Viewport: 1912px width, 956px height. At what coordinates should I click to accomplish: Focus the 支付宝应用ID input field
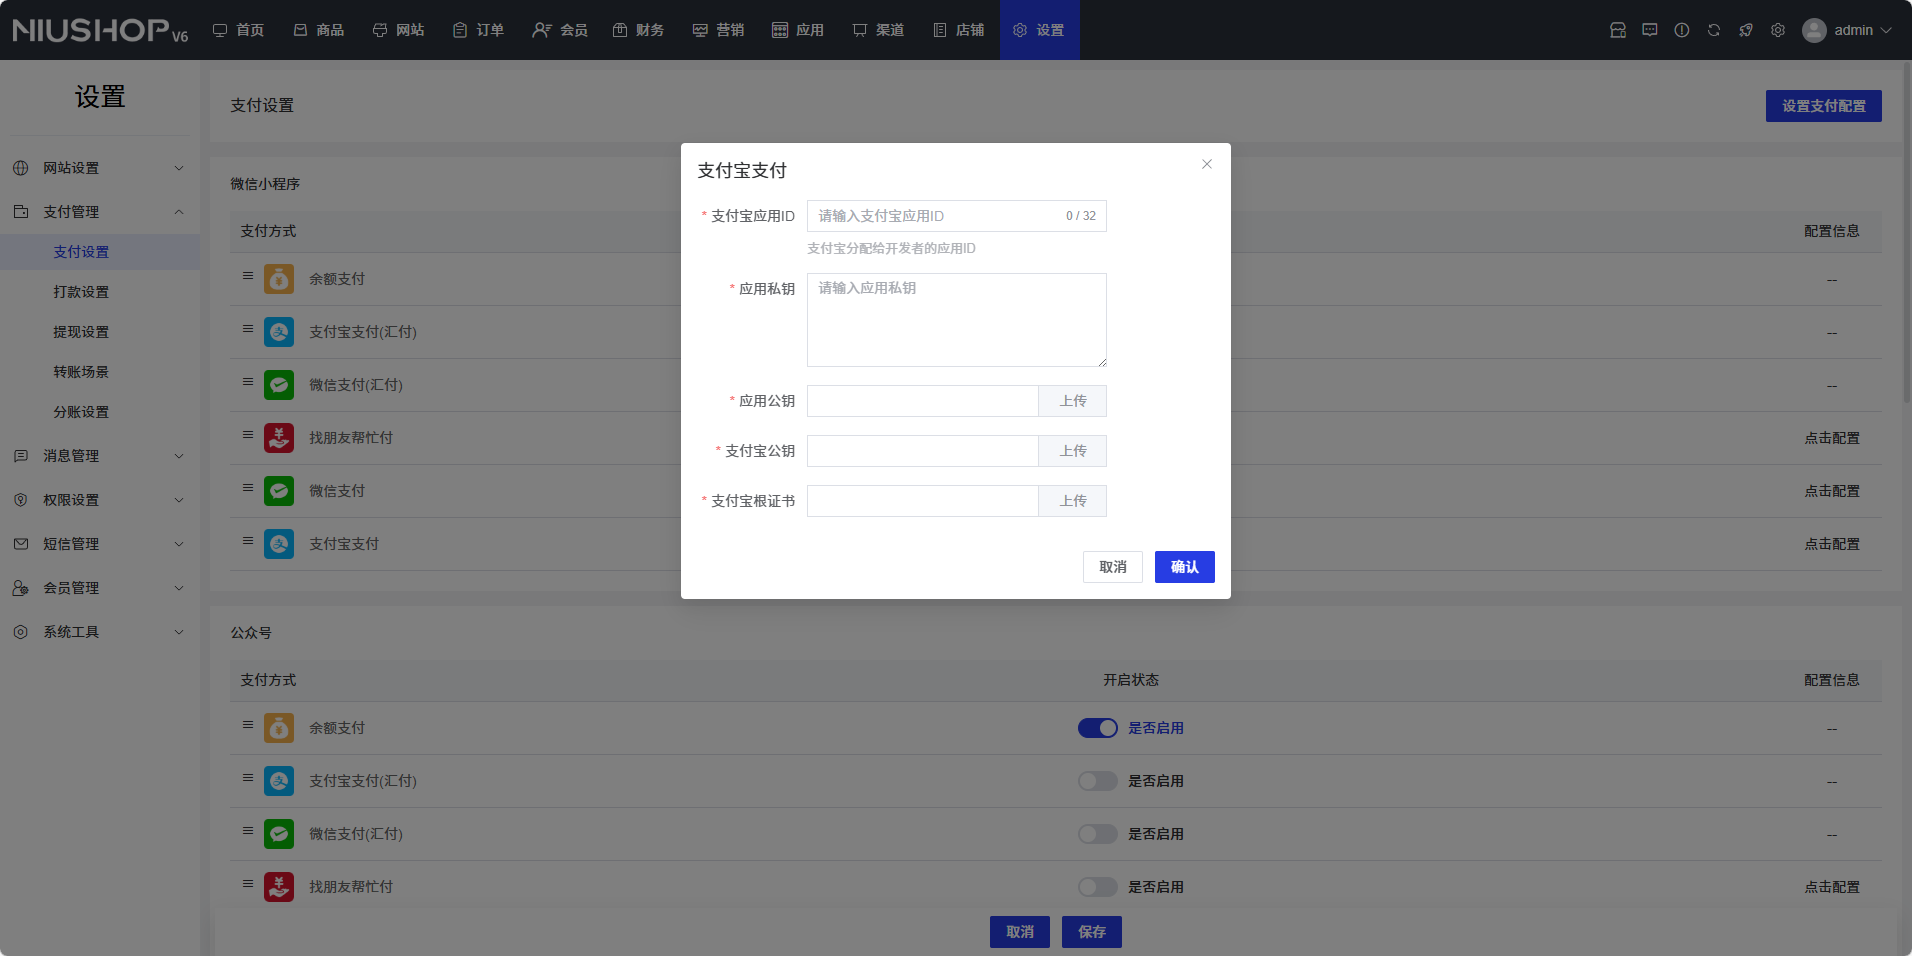[935, 216]
